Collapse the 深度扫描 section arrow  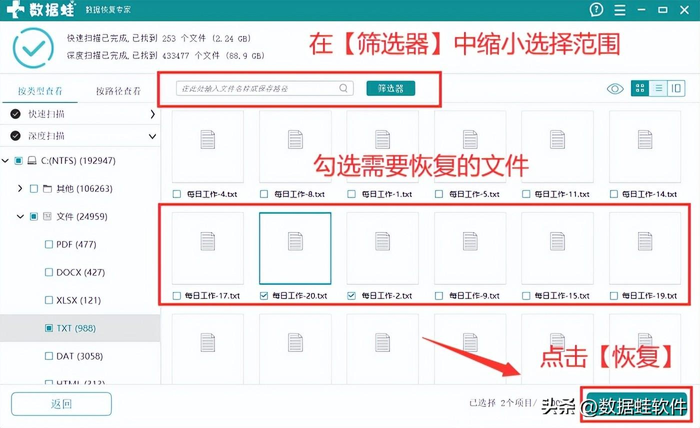pos(153,136)
